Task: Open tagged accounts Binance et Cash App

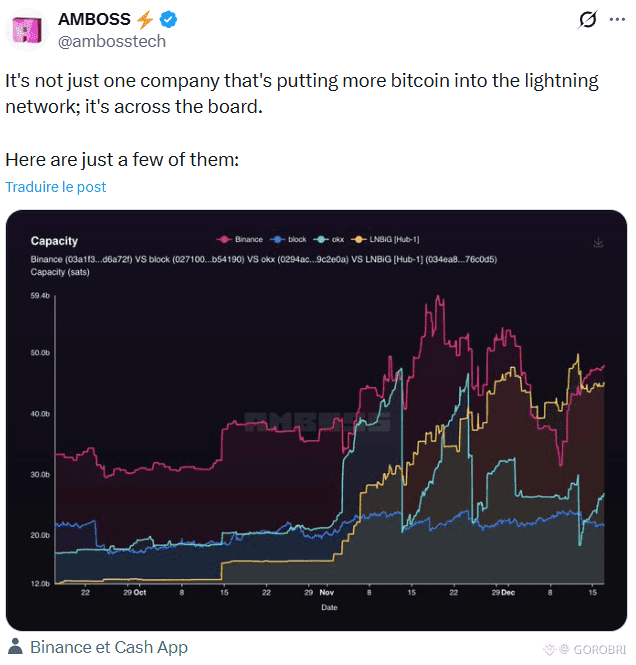Action: click(x=109, y=647)
